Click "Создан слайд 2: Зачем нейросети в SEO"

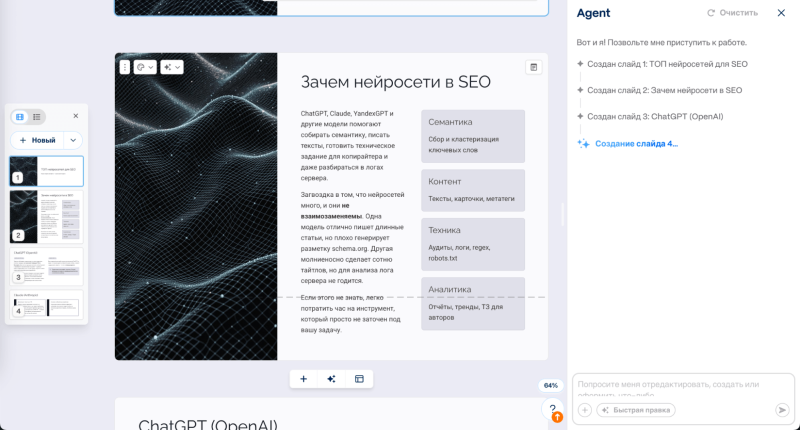665,90
